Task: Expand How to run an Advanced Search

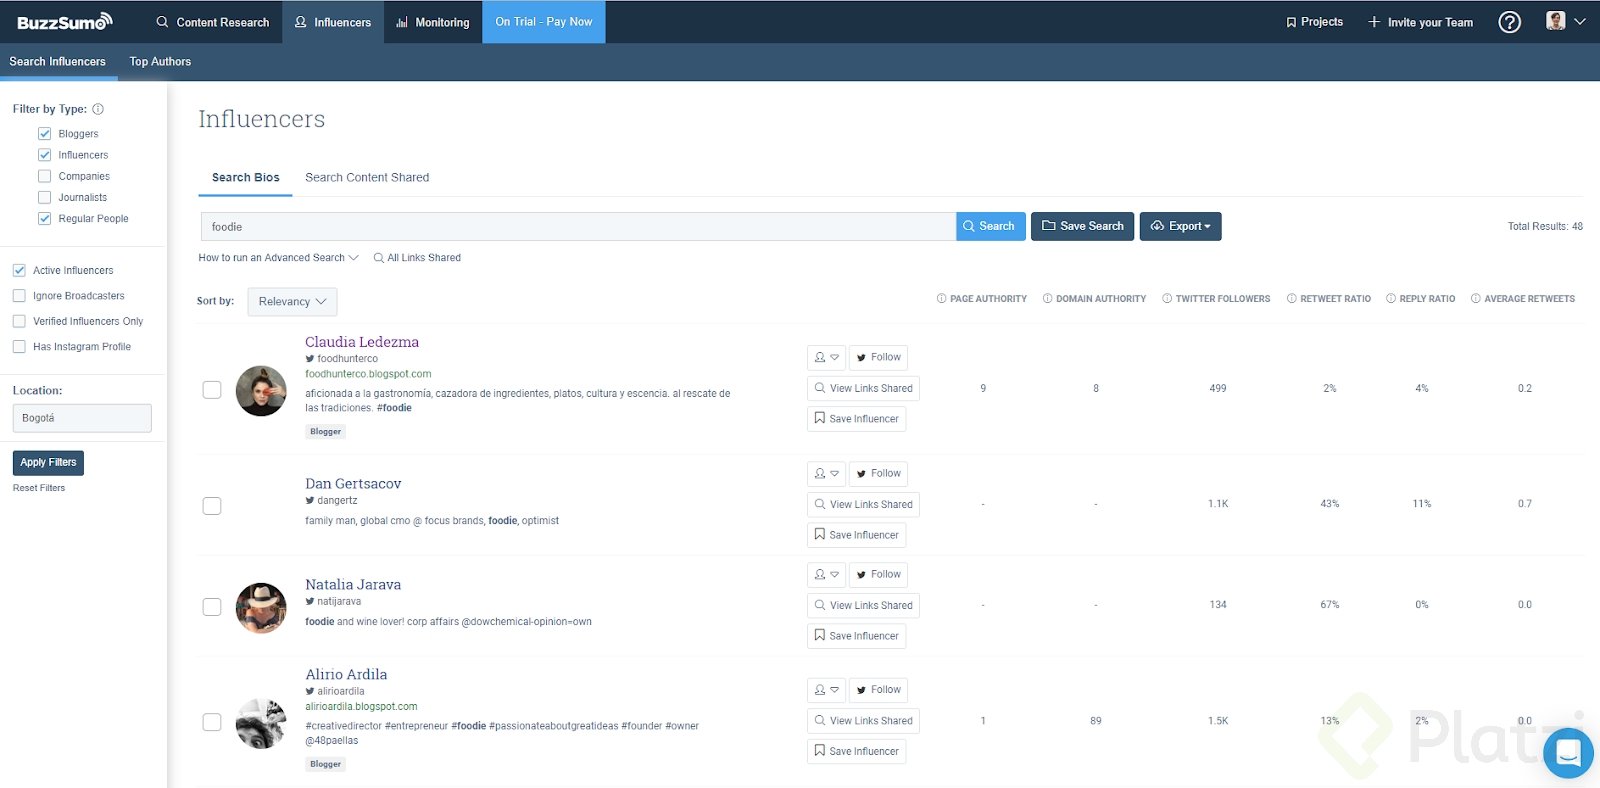Action: point(278,258)
